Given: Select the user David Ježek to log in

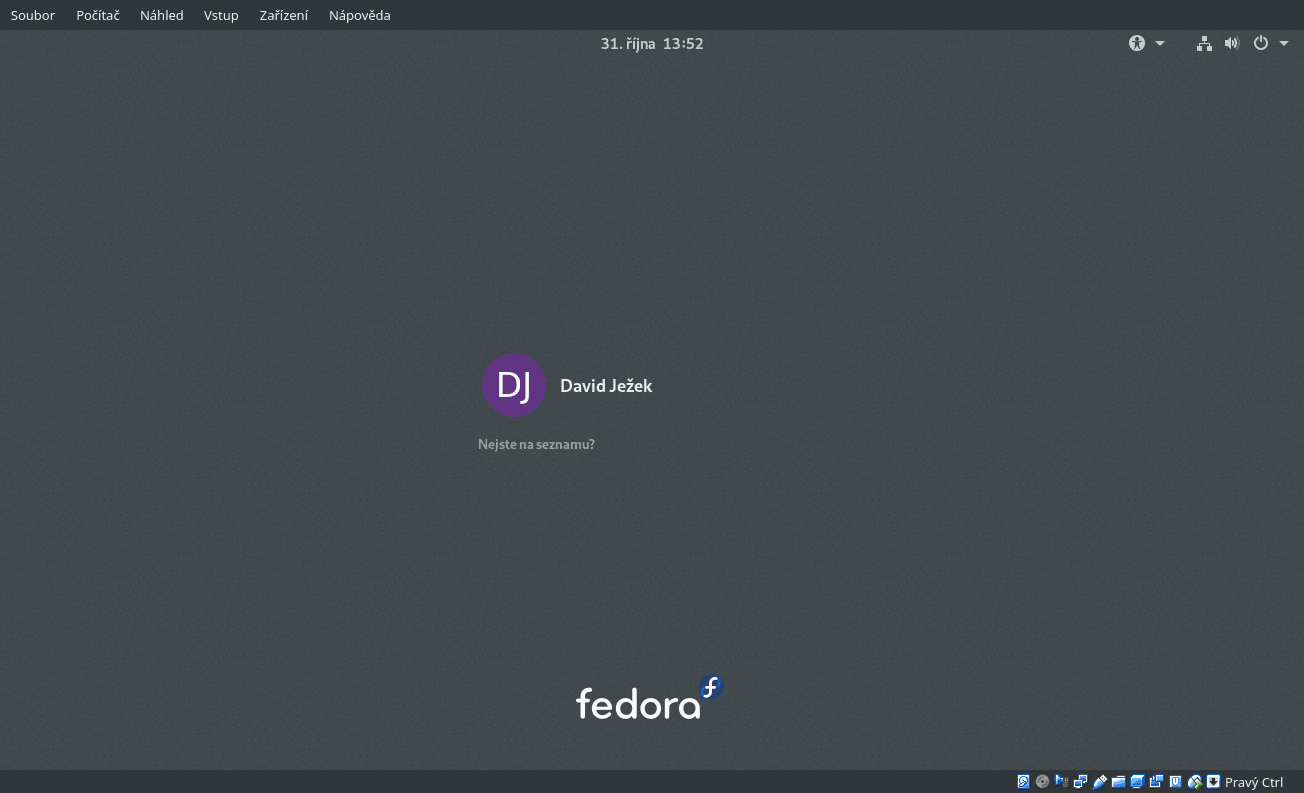Looking at the screenshot, I should point(606,385).
